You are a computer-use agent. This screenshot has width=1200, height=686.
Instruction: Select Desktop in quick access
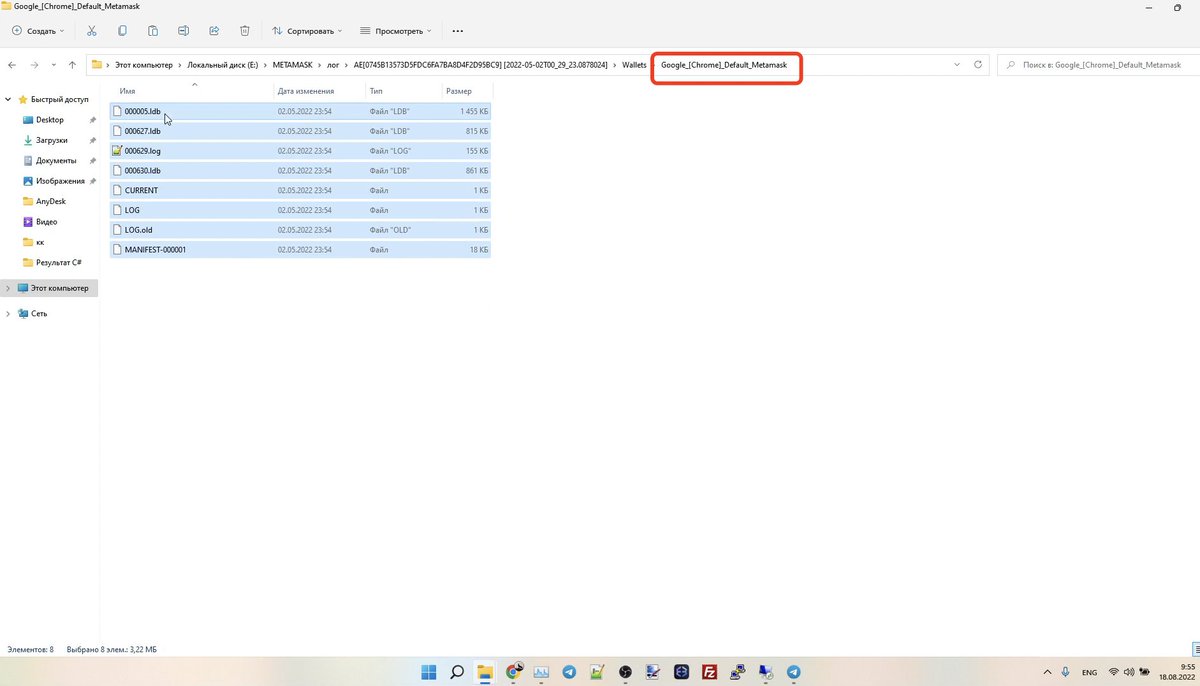[x=49, y=120]
